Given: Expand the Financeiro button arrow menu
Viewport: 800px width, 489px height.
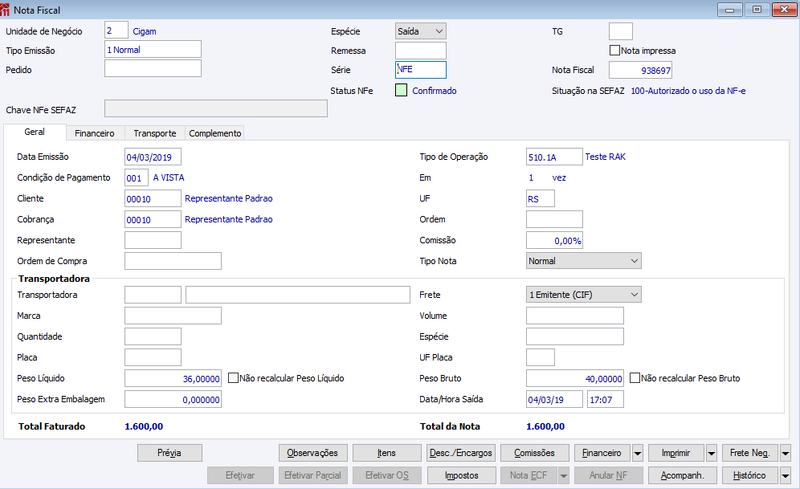Looking at the screenshot, I should tap(638, 453).
